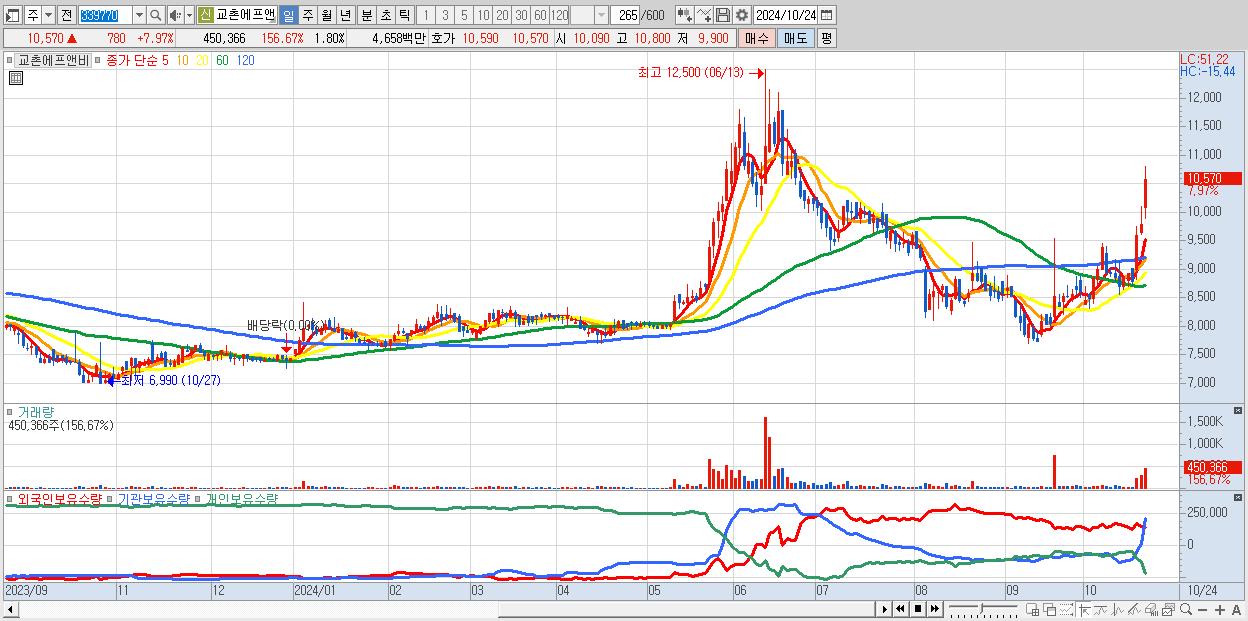Viewport: 1248px width, 621px height.
Task: Adjust the replay speed slider handle
Action: (x=982, y=608)
